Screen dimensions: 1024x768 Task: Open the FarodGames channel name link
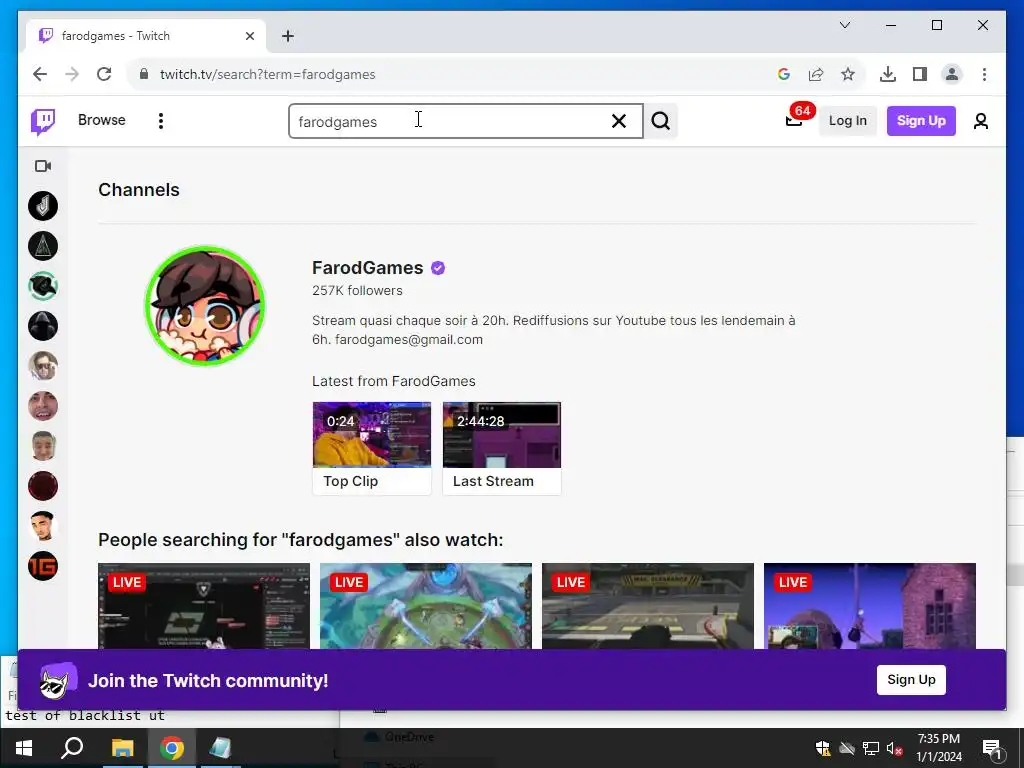368,268
